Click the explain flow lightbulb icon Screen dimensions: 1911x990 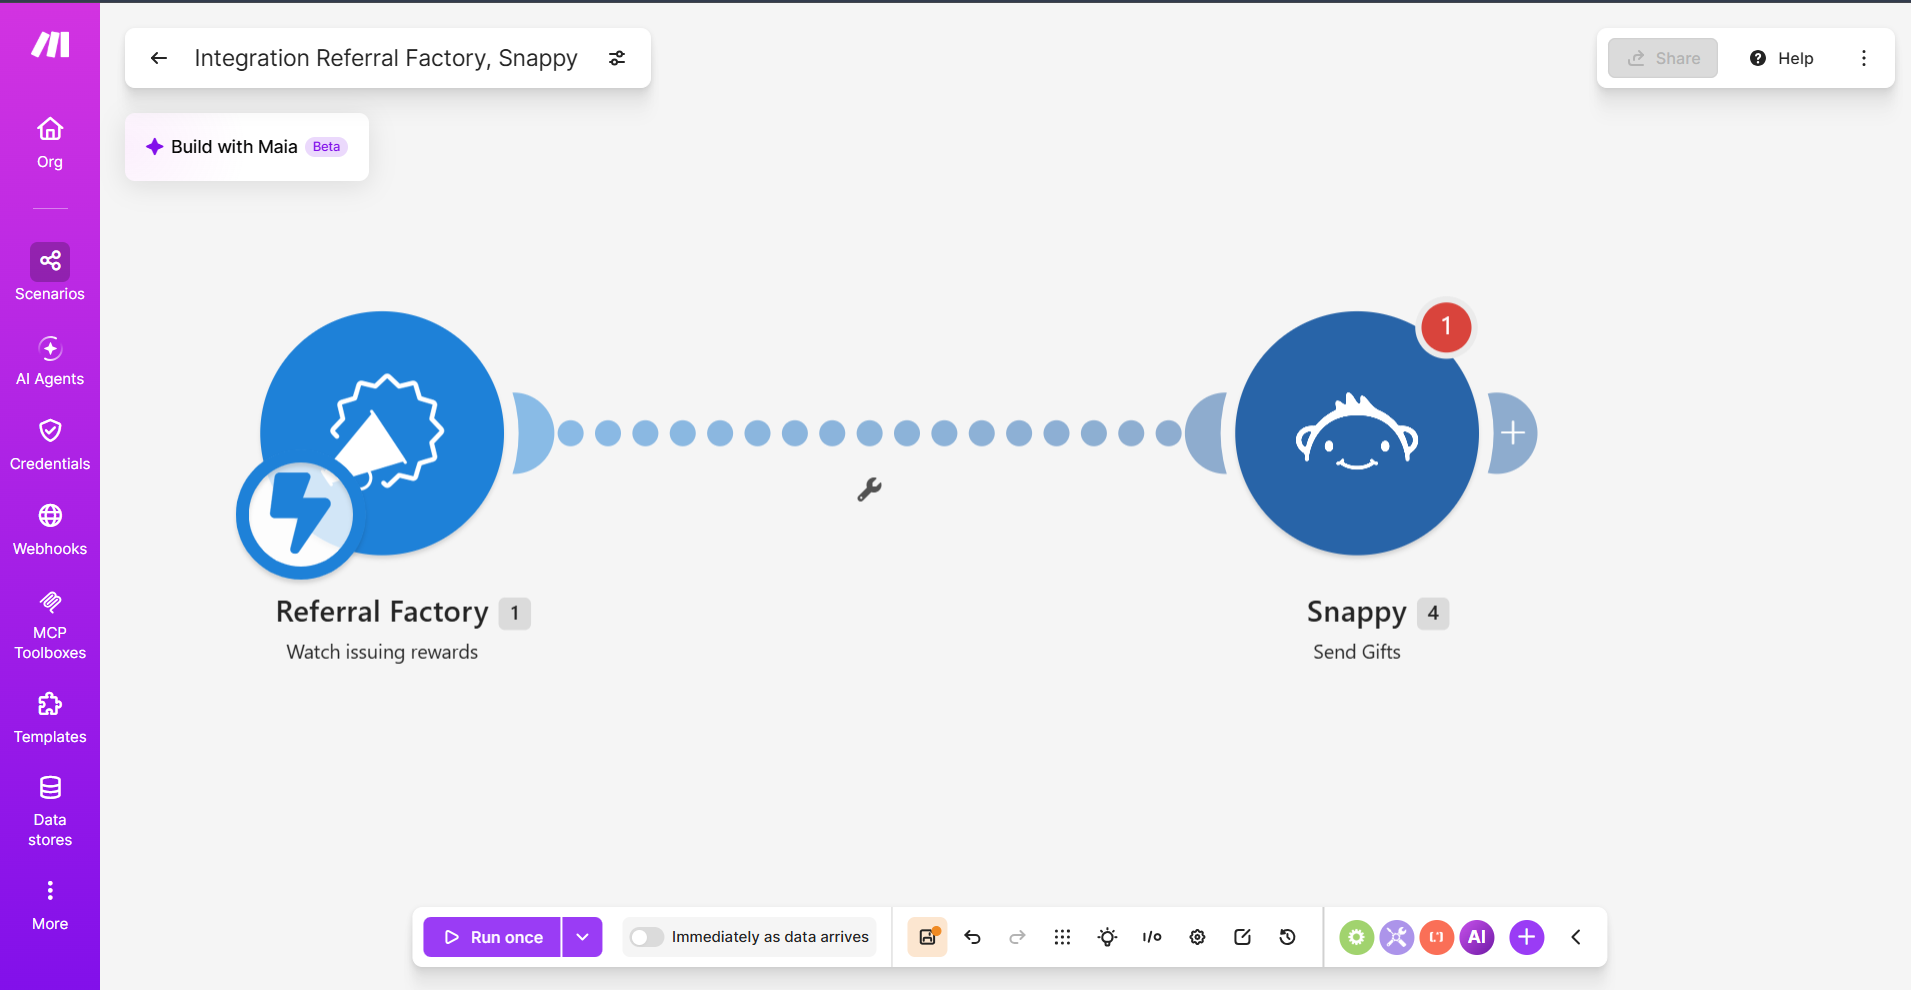point(1107,937)
